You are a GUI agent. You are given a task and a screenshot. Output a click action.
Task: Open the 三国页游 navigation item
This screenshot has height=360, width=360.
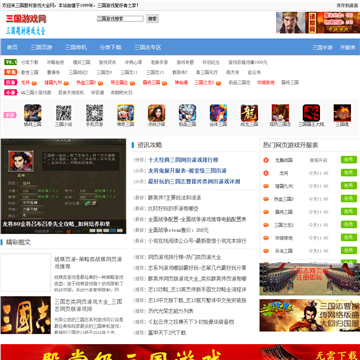(x=41, y=47)
